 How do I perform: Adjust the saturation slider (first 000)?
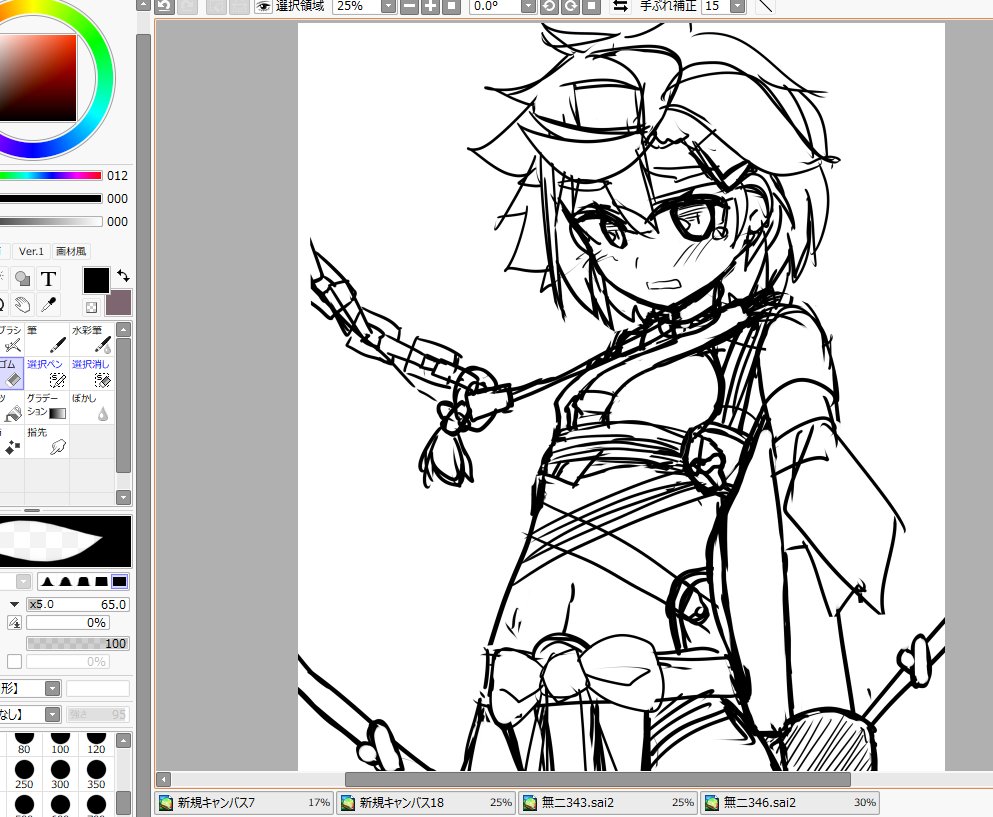(51, 198)
